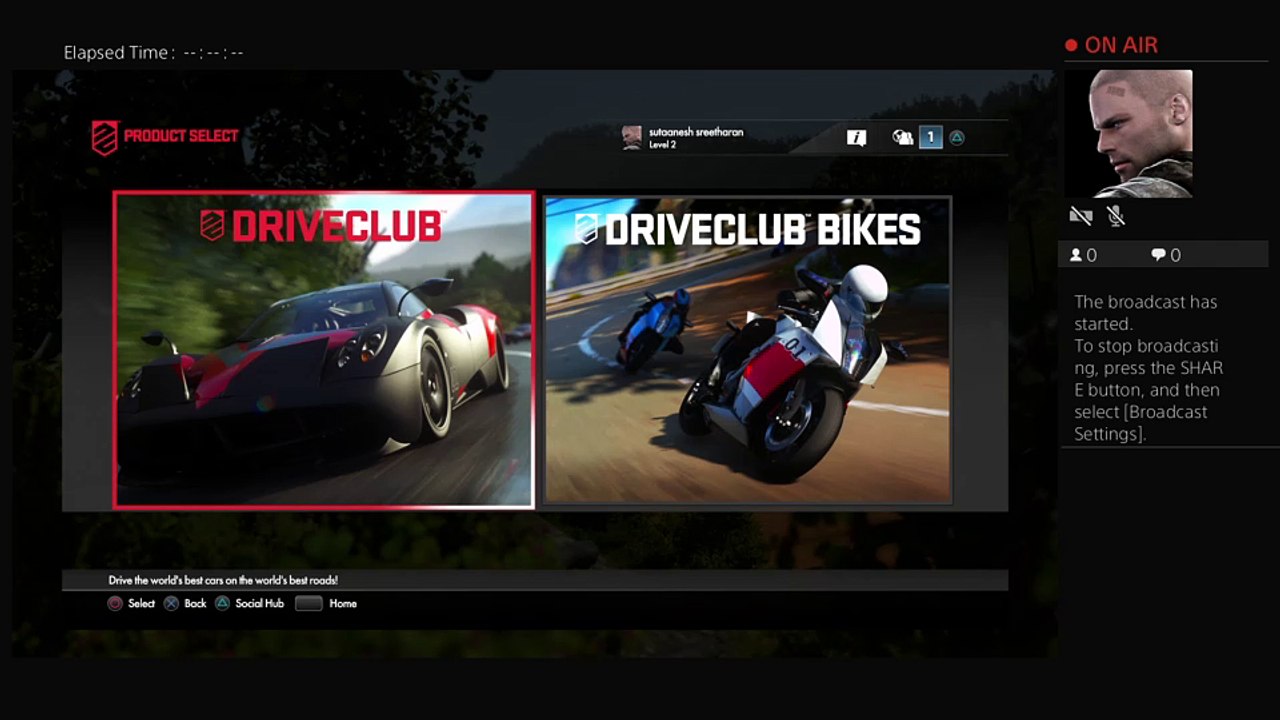Toggle the disabled camera icon
This screenshot has width=1280, height=720.
tap(1080, 216)
